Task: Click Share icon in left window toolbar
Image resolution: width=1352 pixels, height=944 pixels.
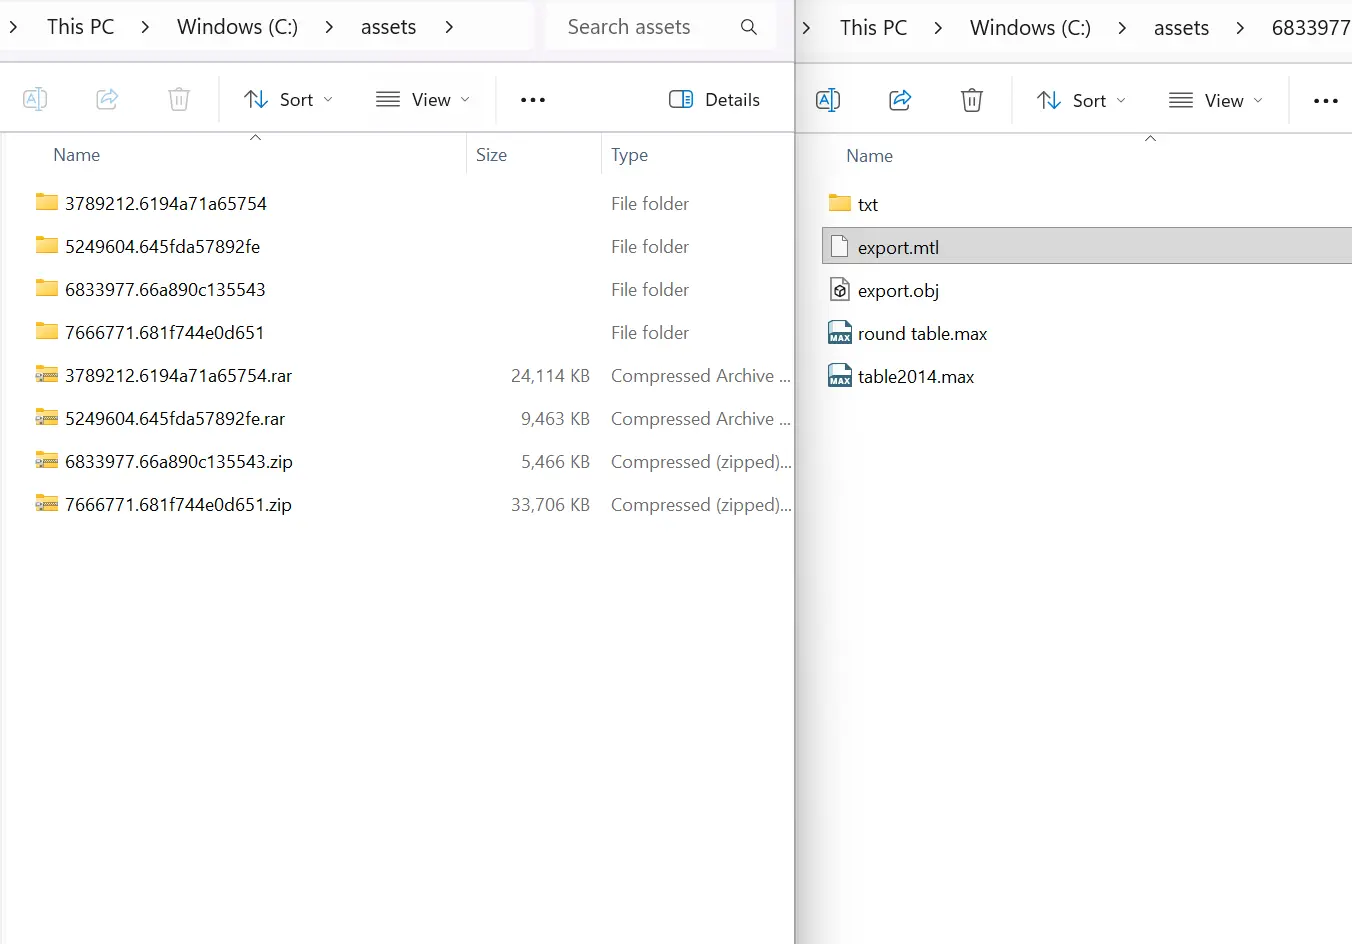Action: point(107,99)
